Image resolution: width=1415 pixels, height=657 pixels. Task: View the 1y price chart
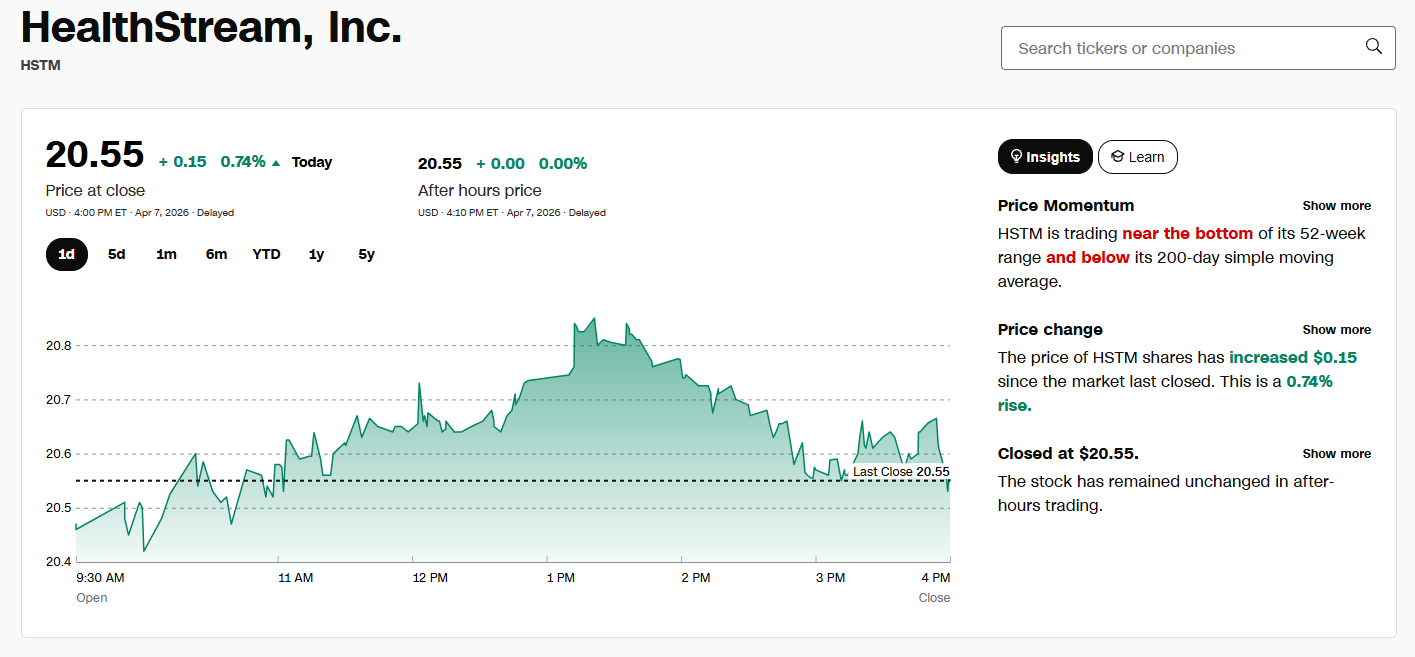pos(316,254)
